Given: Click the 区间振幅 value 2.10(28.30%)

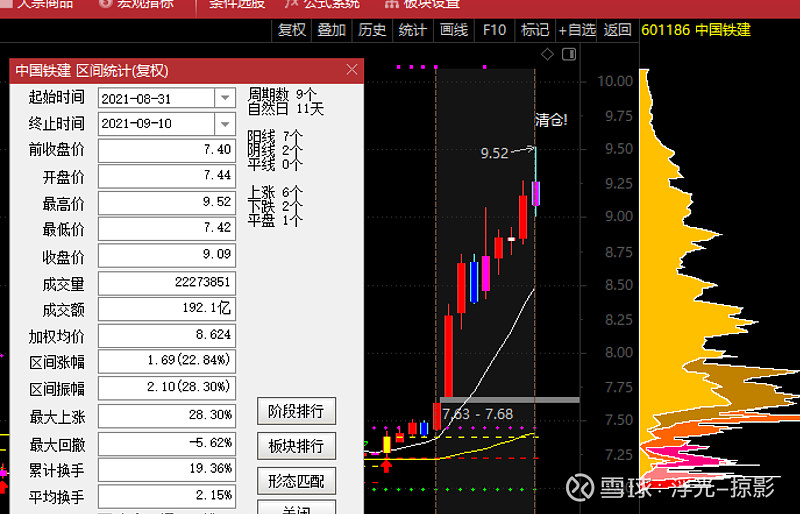Looking at the screenshot, I should (x=167, y=388).
